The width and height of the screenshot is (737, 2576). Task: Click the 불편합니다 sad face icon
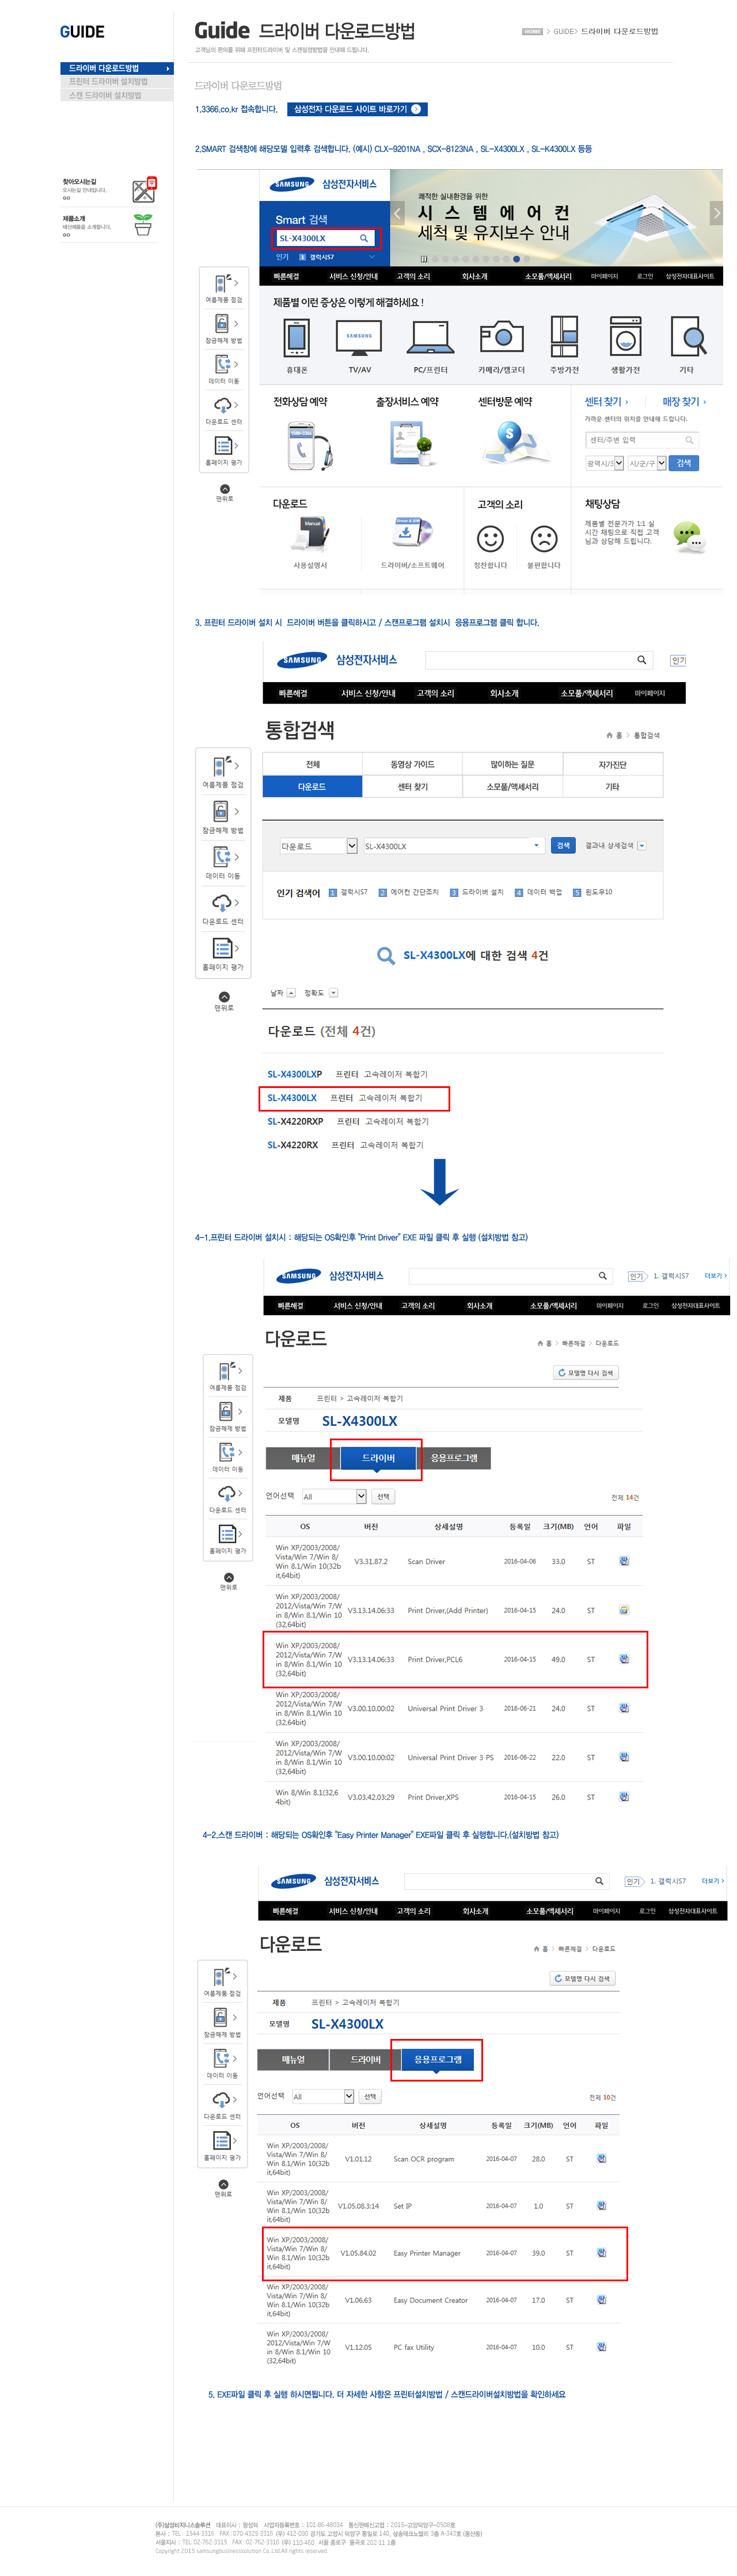click(544, 539)
